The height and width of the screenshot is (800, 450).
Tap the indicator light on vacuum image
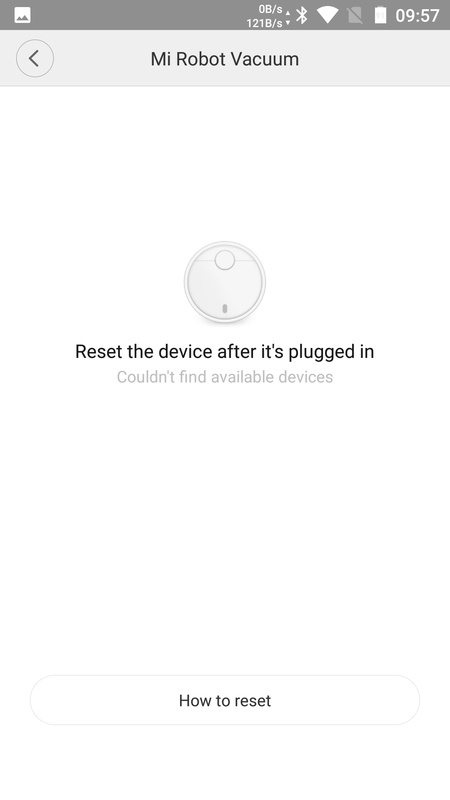tap(224, 309)
